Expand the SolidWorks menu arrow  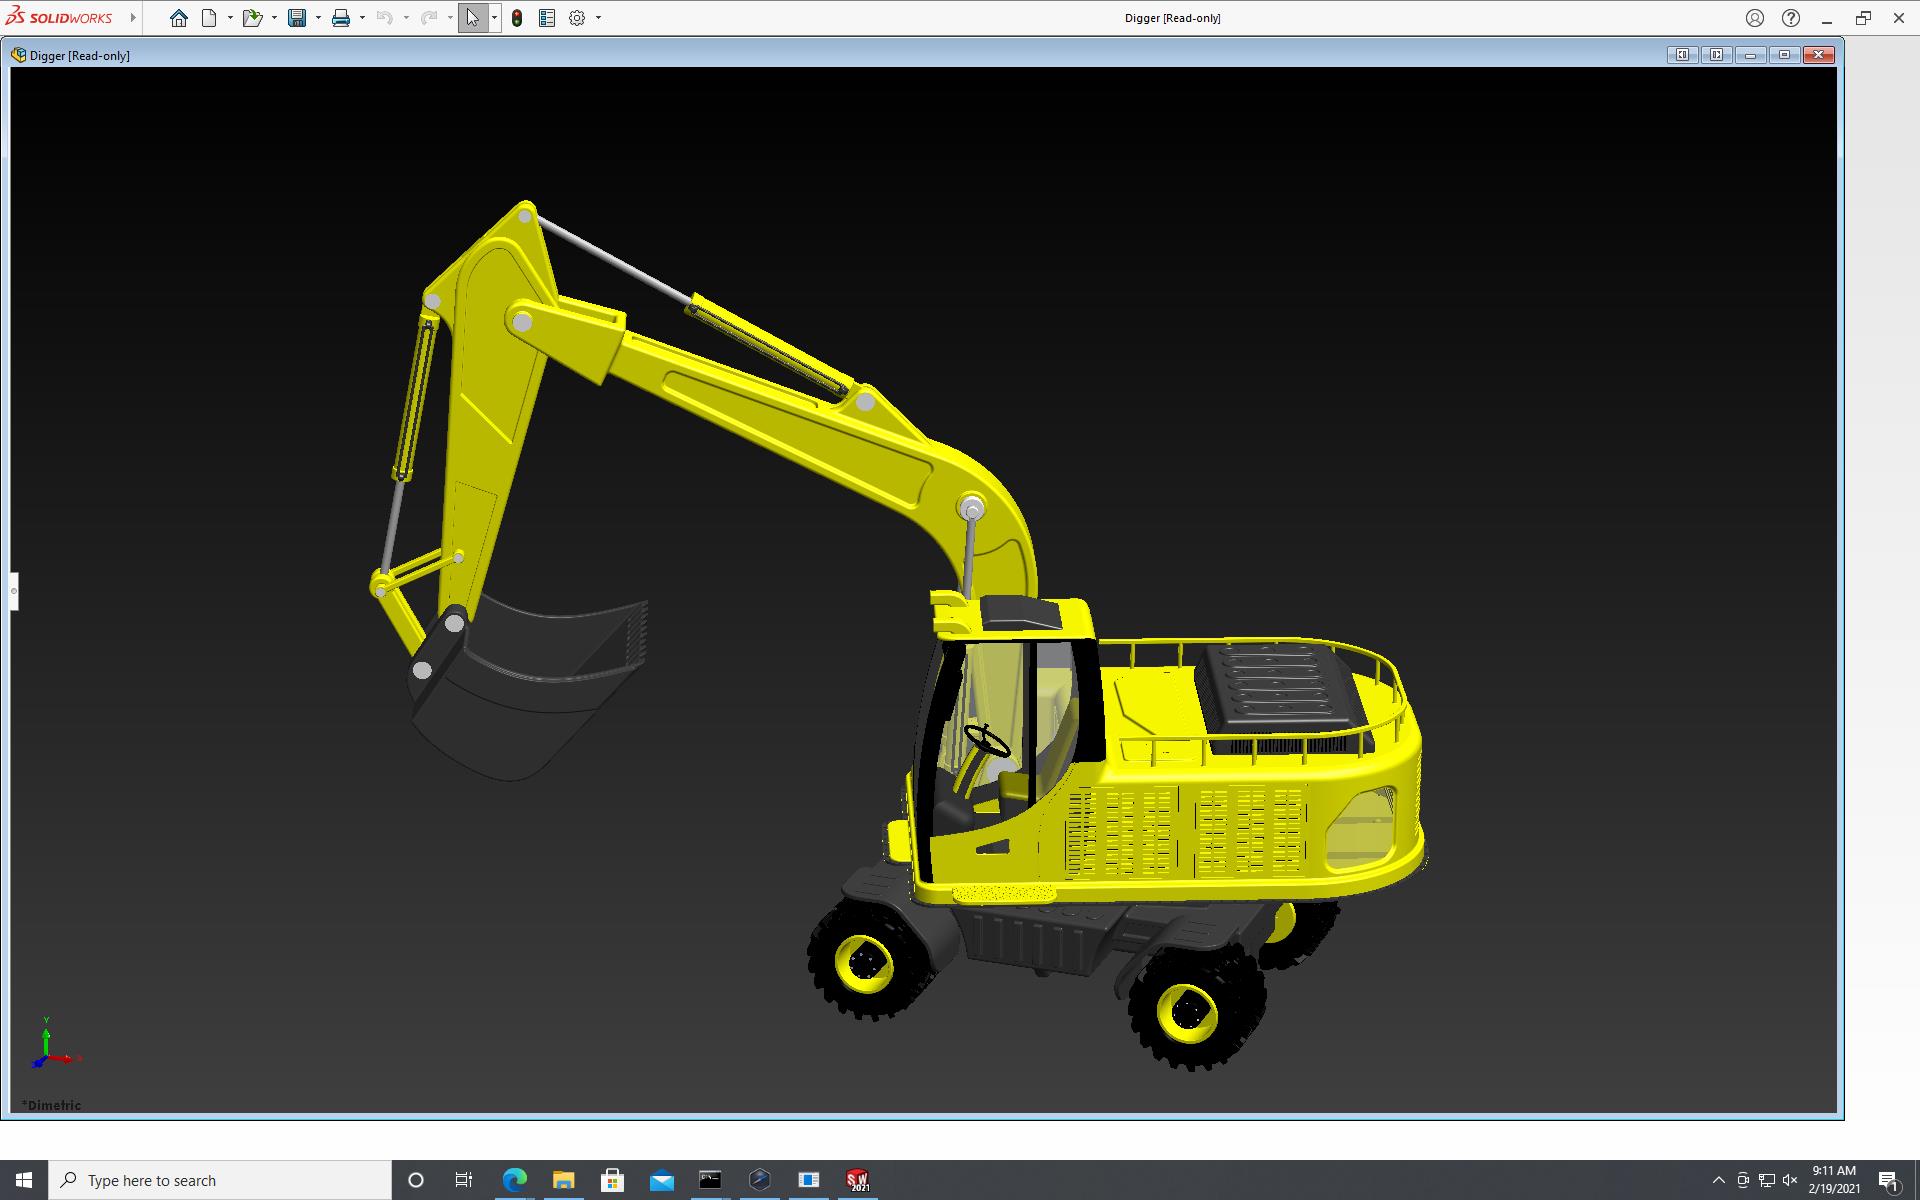click(x=133, y=18)
